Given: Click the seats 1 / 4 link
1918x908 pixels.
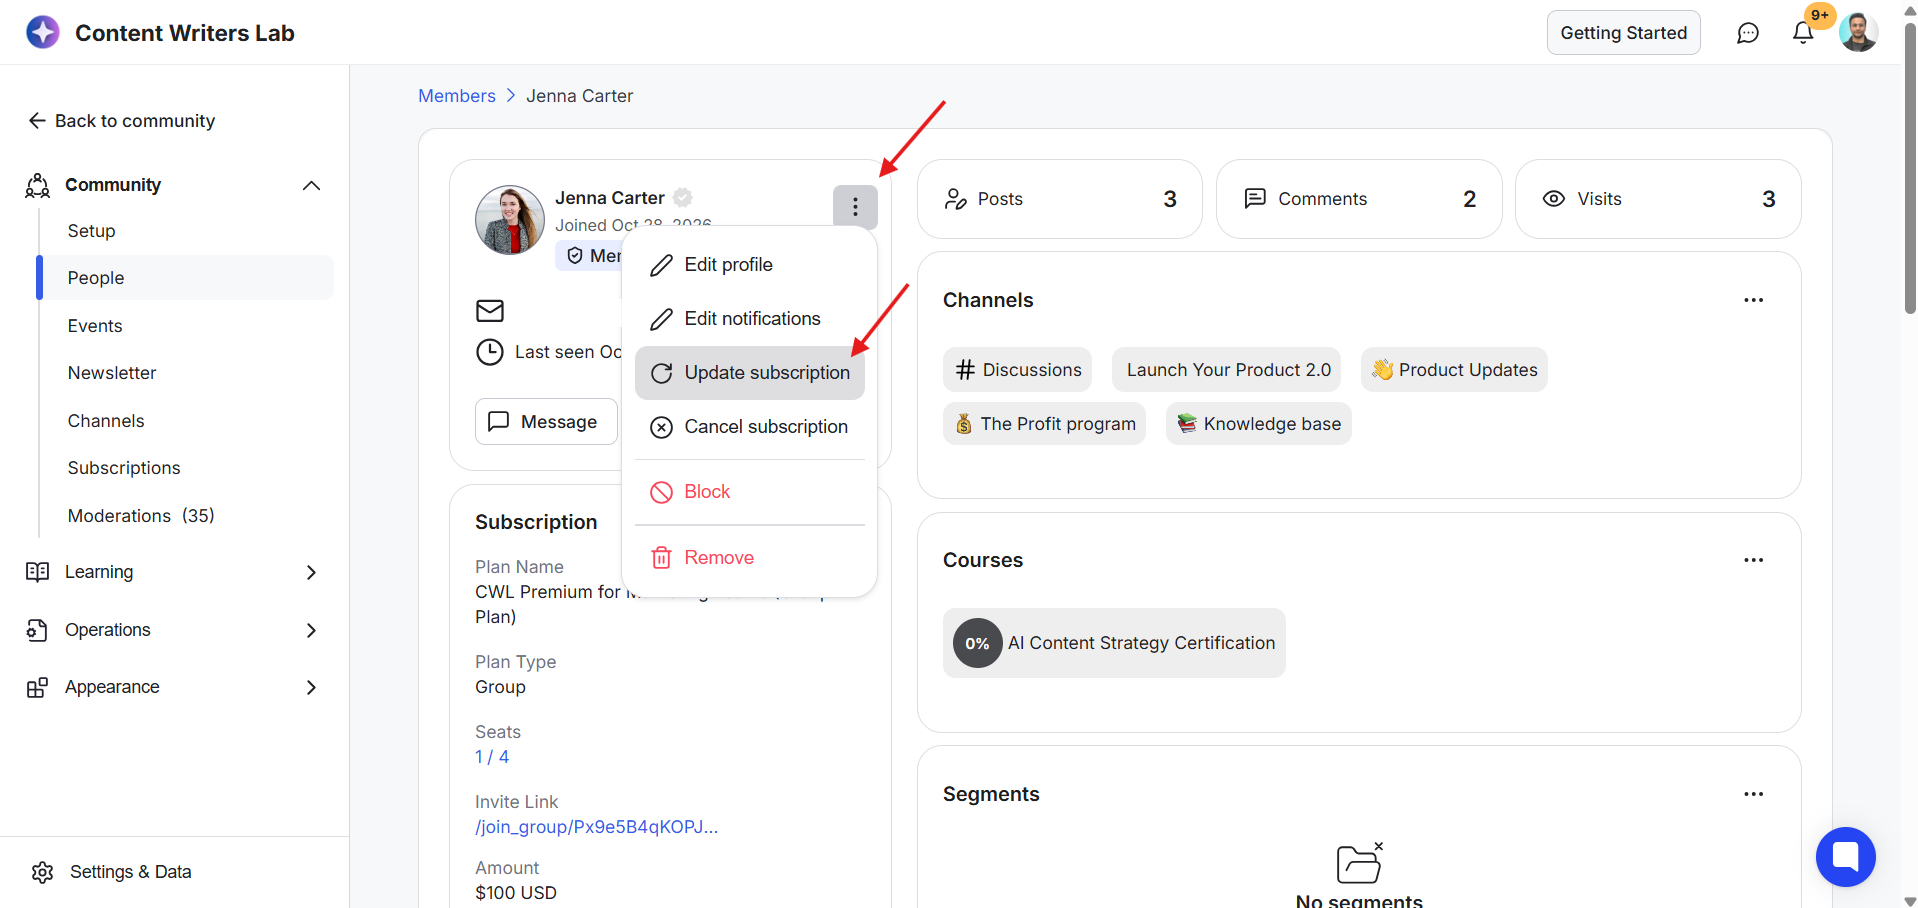Looking at the screenshot, I should coord(492,757).
